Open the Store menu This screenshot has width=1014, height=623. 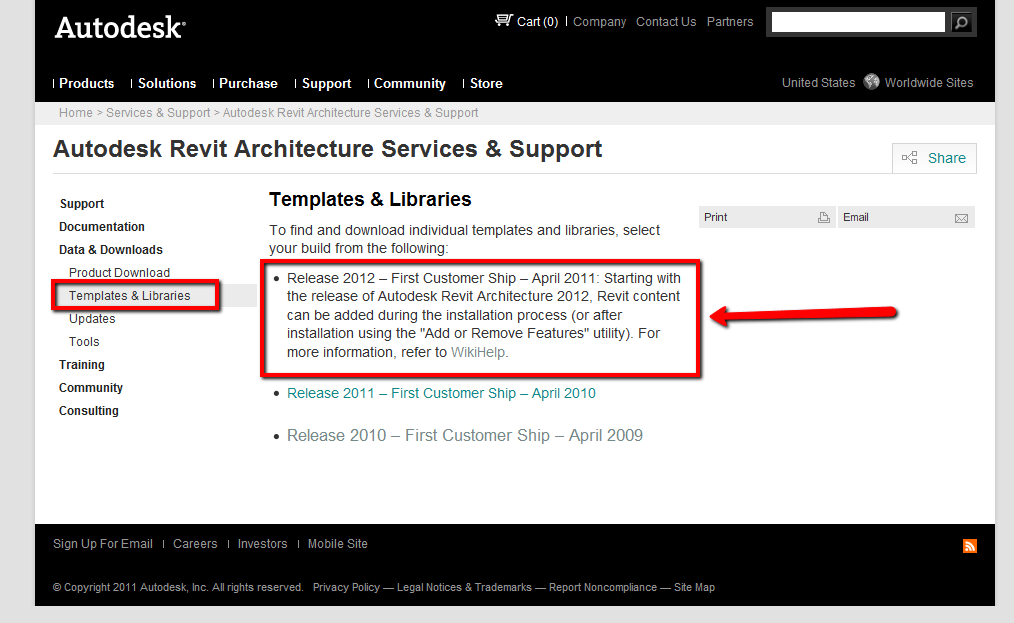(486, 83)
